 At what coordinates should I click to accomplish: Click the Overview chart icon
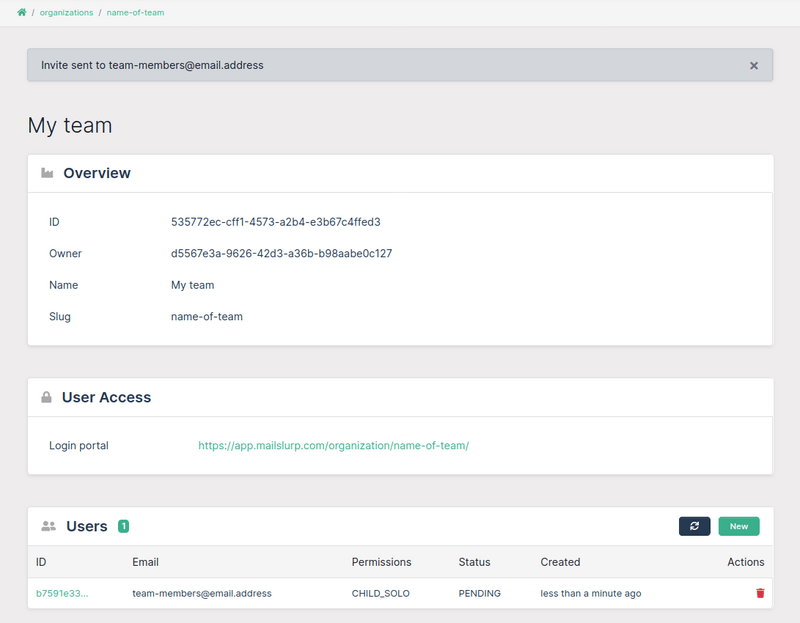click(x=47, y=173)
